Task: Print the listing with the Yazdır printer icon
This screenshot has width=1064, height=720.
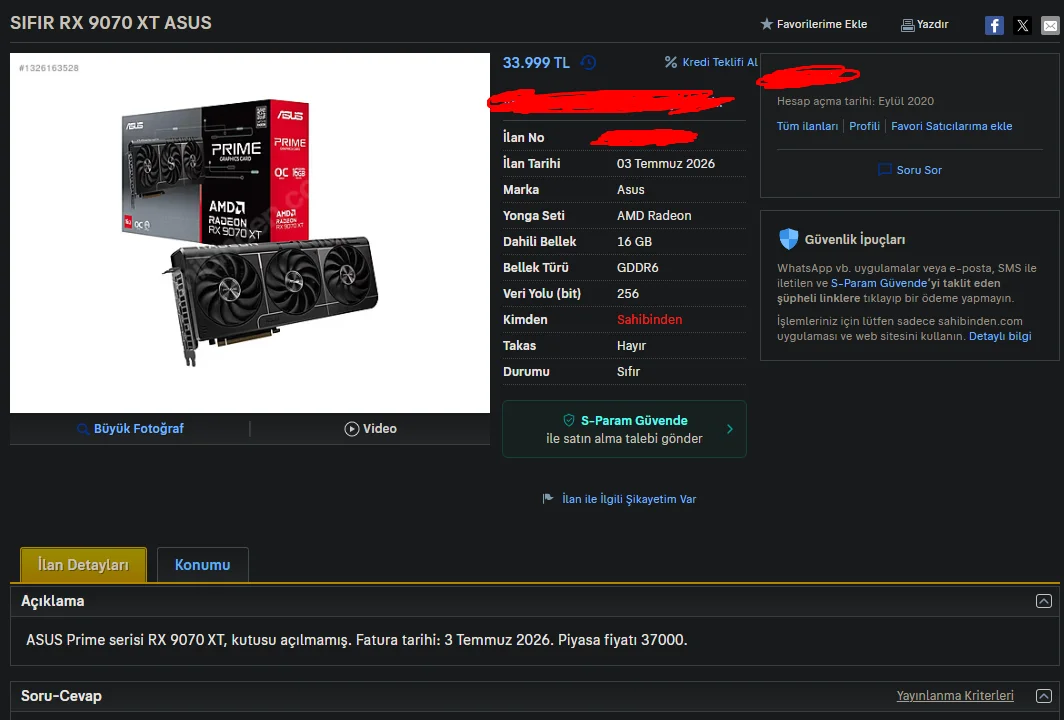Action: (907, 25)
